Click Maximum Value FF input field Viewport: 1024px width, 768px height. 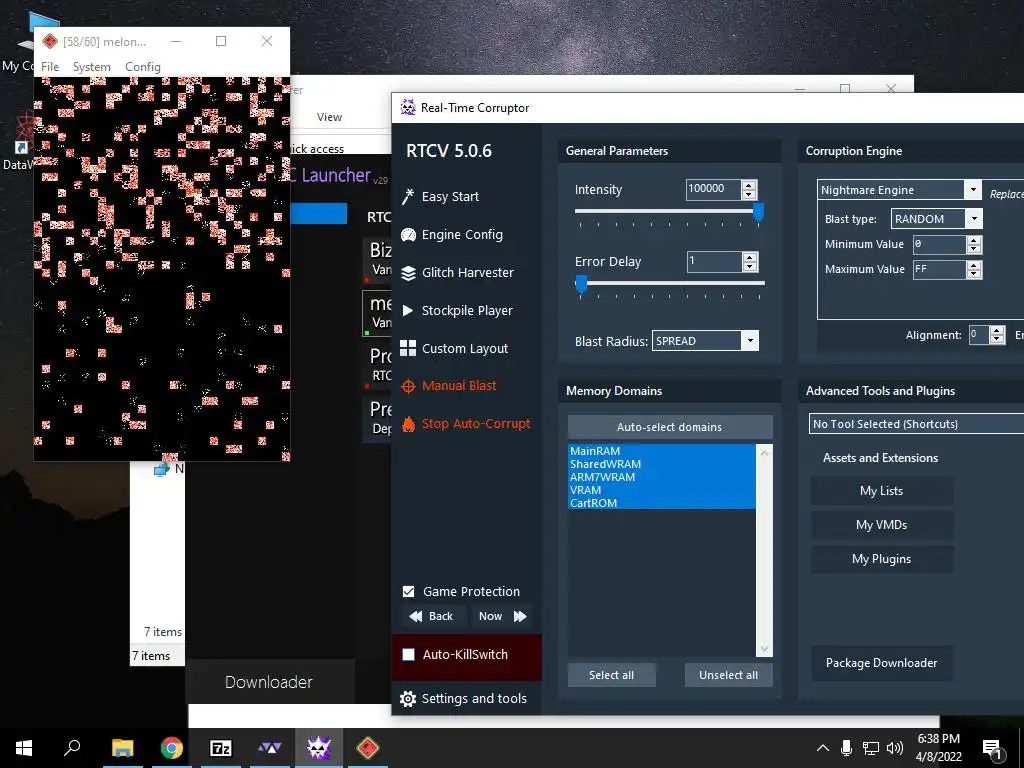coord(939,269)
